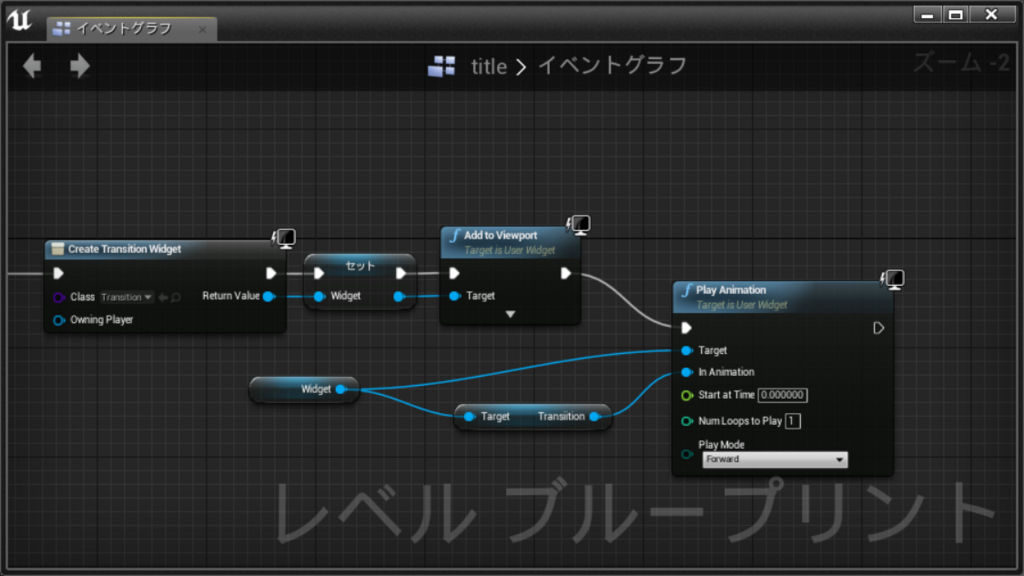Viewport: 1024px width, 576px height.
Task: Click the Add to Viewport input exec pin
Action: tap(455, 273)
